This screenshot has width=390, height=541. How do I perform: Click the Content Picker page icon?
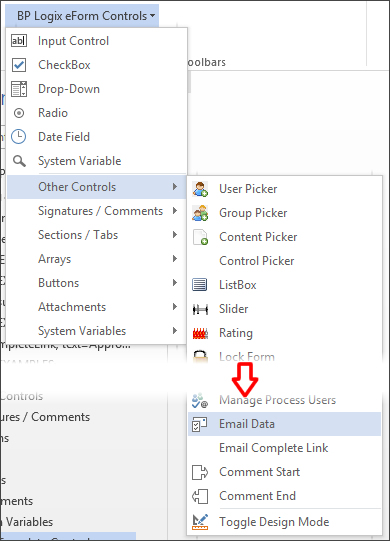click(x=200, y=237)
